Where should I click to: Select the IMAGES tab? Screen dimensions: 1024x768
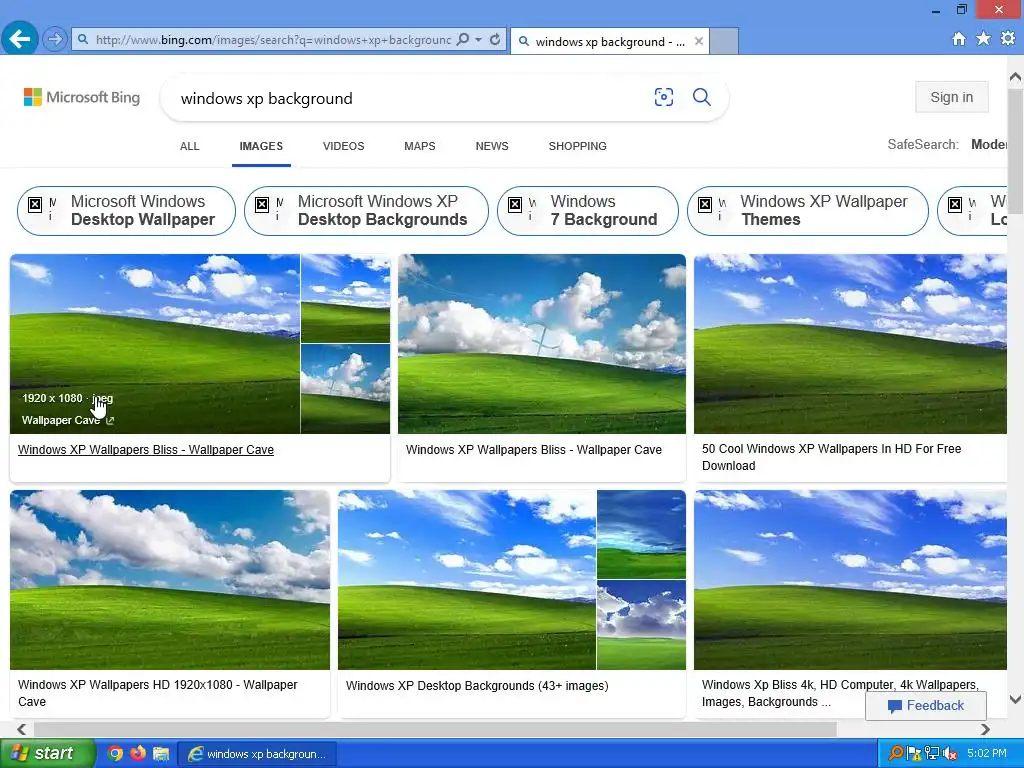(261, 146)
